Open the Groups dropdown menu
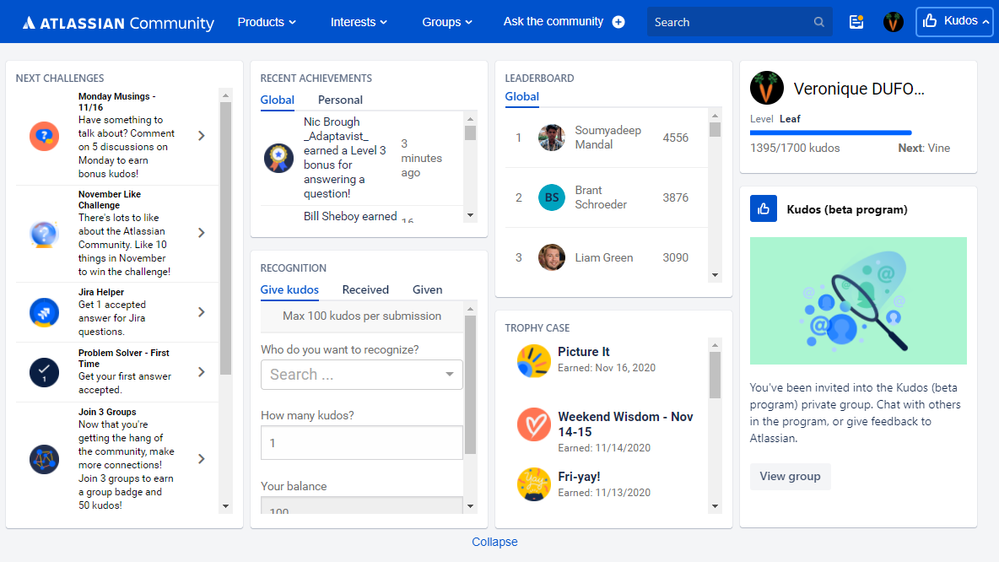 447,22
